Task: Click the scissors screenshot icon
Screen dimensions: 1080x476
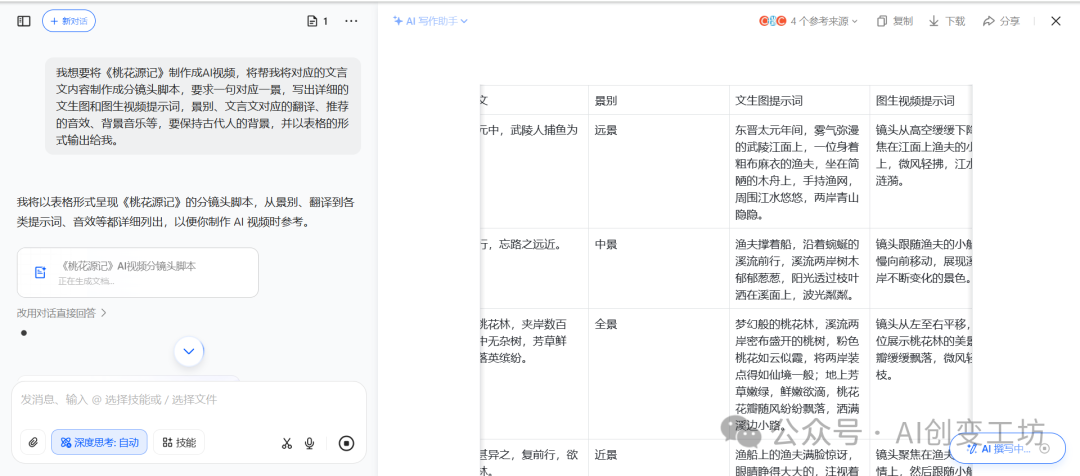Action: (287, 444)
